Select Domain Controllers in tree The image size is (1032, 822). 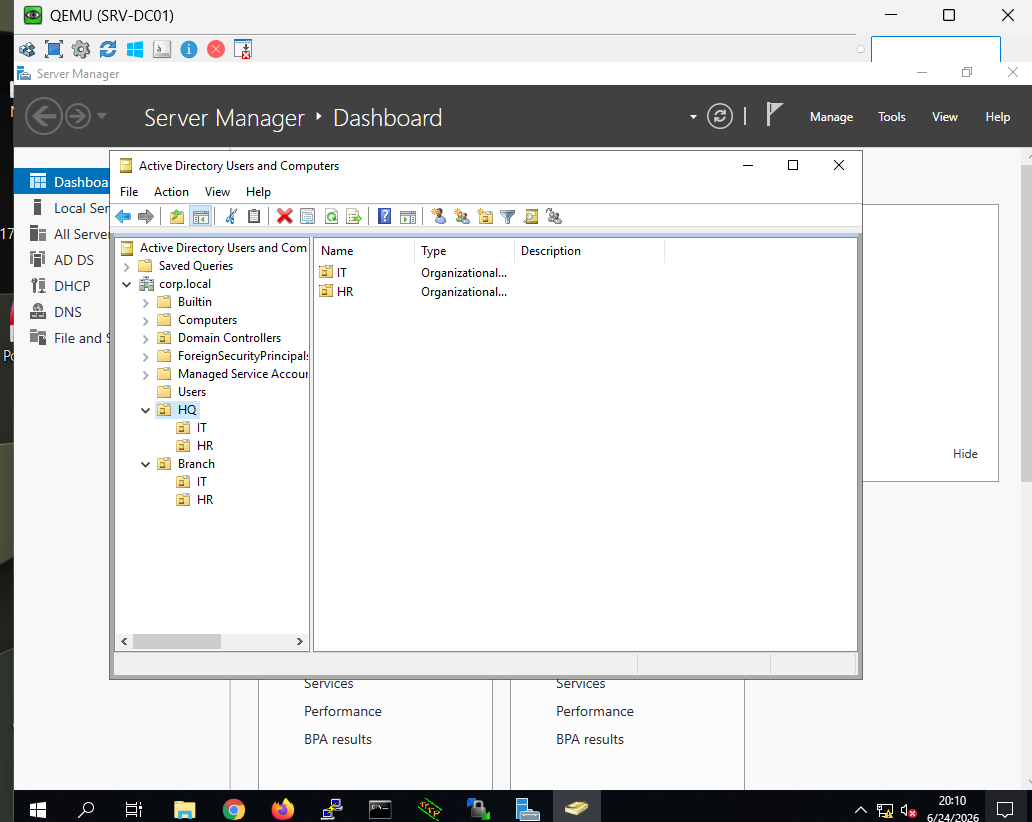pyautogui.click(x=229, y=338)
